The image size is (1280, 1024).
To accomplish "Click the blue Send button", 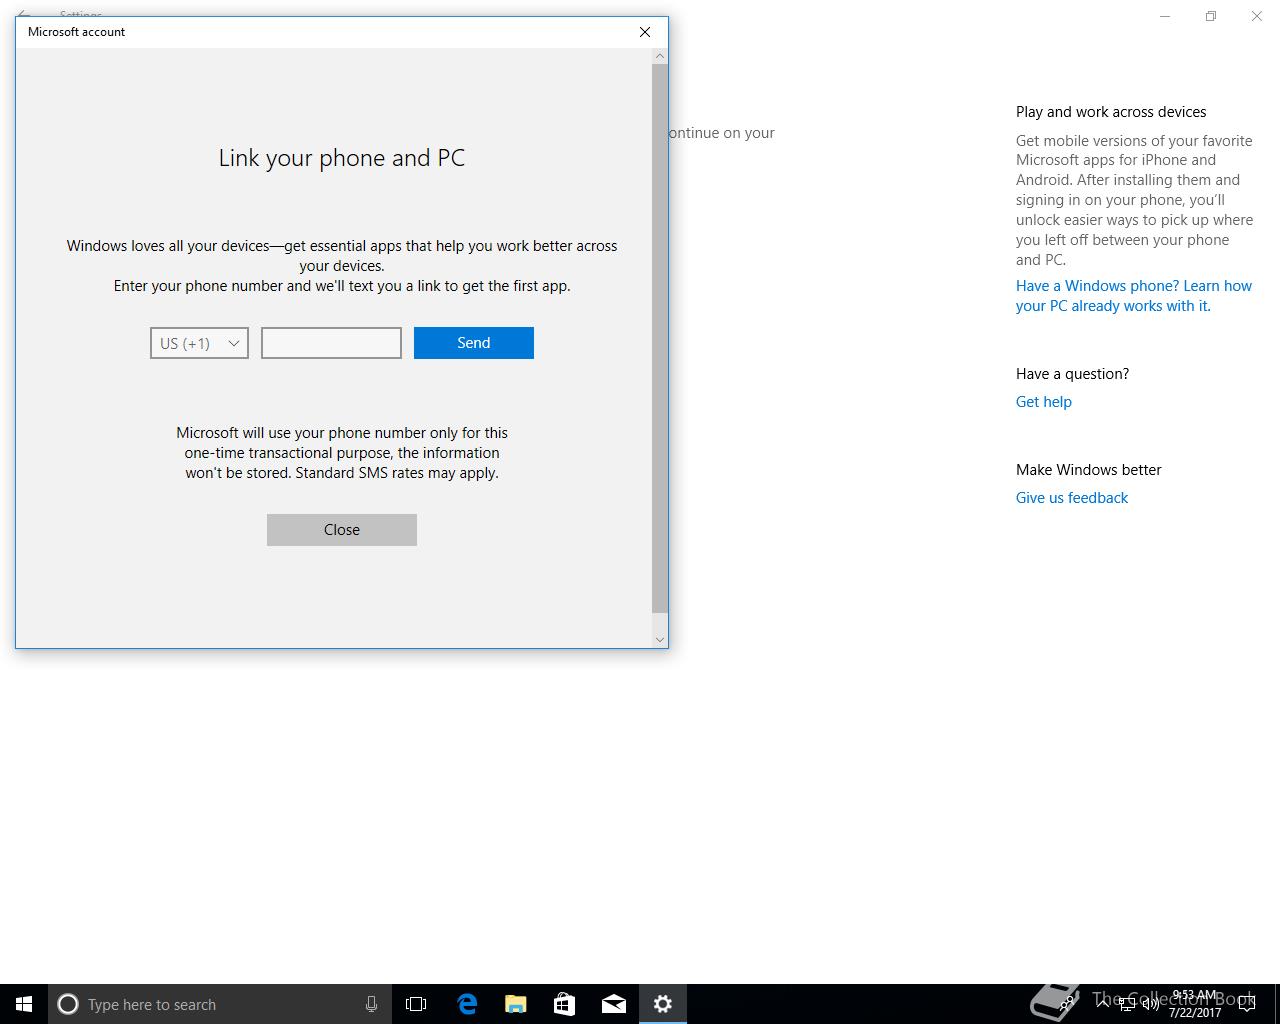I will click(x=474, y=343).
